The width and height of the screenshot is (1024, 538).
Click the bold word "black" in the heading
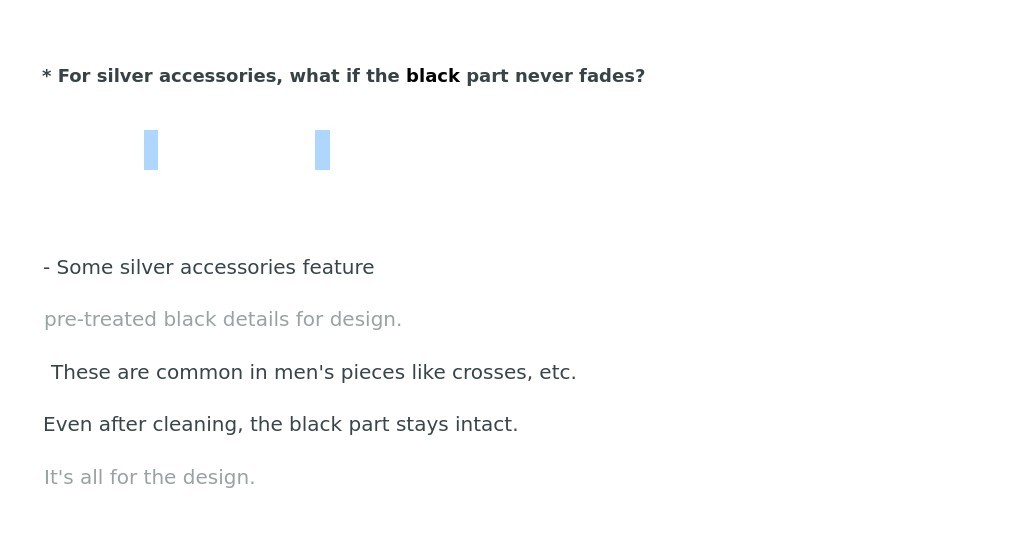[x=432, y=76]
